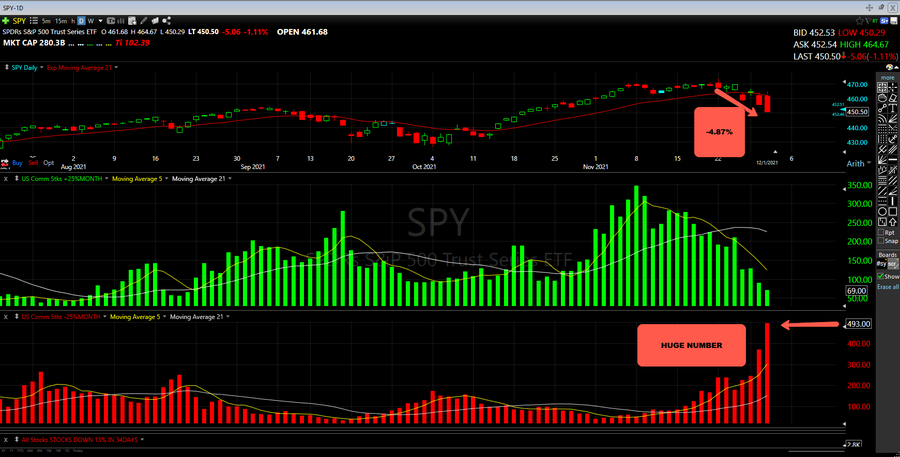Switch to the hourly h timeframe

73,21
